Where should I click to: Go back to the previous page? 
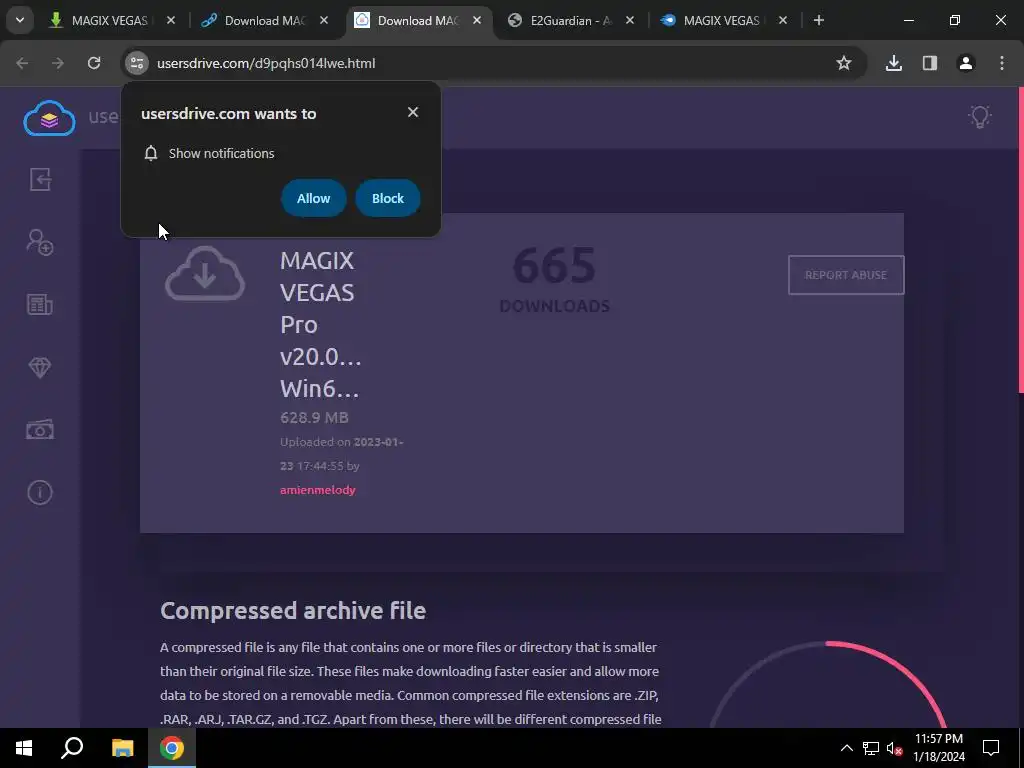click(x=22, y=63)
